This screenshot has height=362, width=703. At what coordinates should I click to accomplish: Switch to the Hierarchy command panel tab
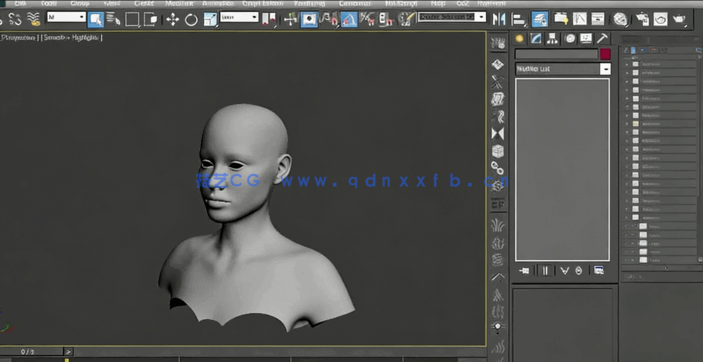tap(552, 39)
